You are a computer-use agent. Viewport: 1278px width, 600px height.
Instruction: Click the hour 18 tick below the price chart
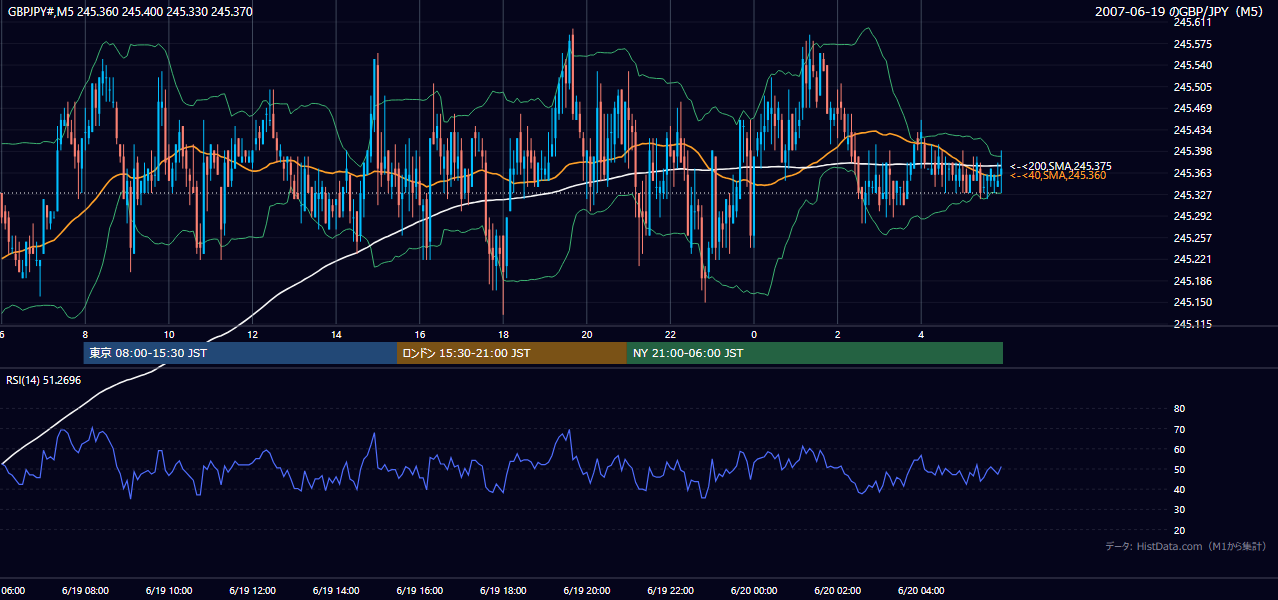pos(503,335)
